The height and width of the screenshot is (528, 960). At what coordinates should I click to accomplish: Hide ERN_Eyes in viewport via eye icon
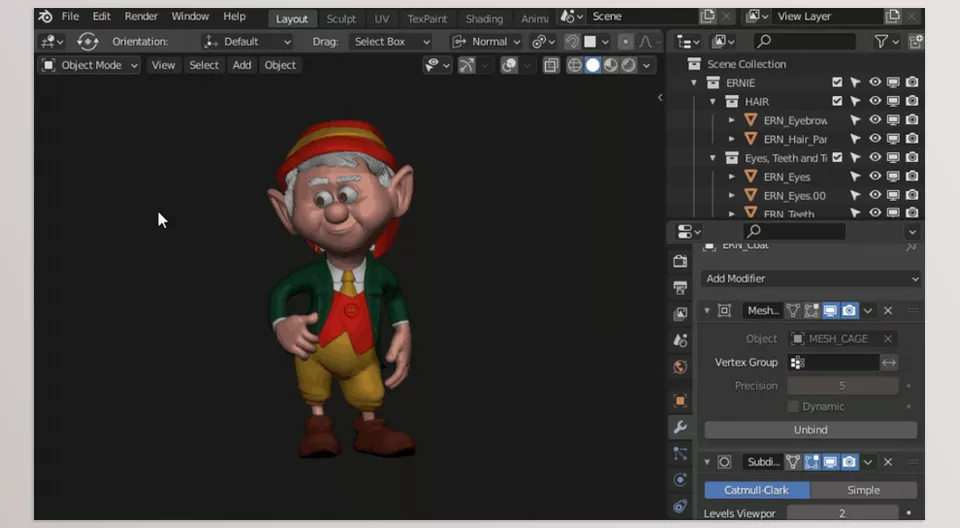(x=875, y=176)
